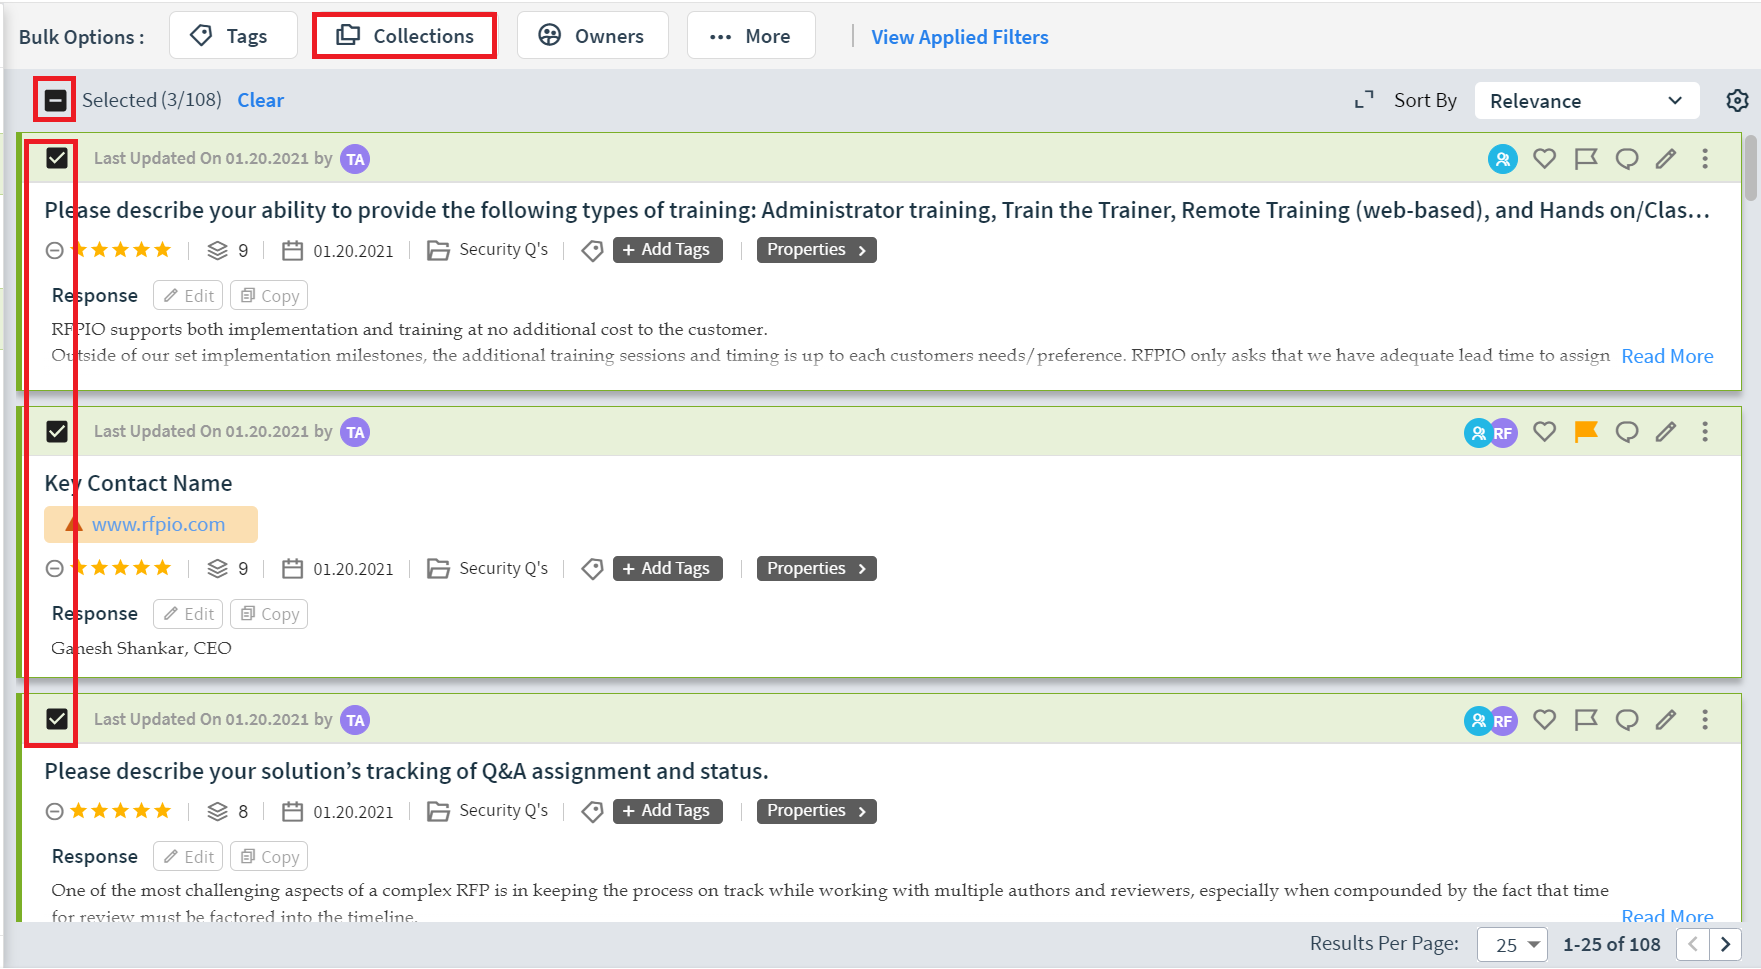Clear the current selection
The image size is (1761, 969).
[260, 100]
